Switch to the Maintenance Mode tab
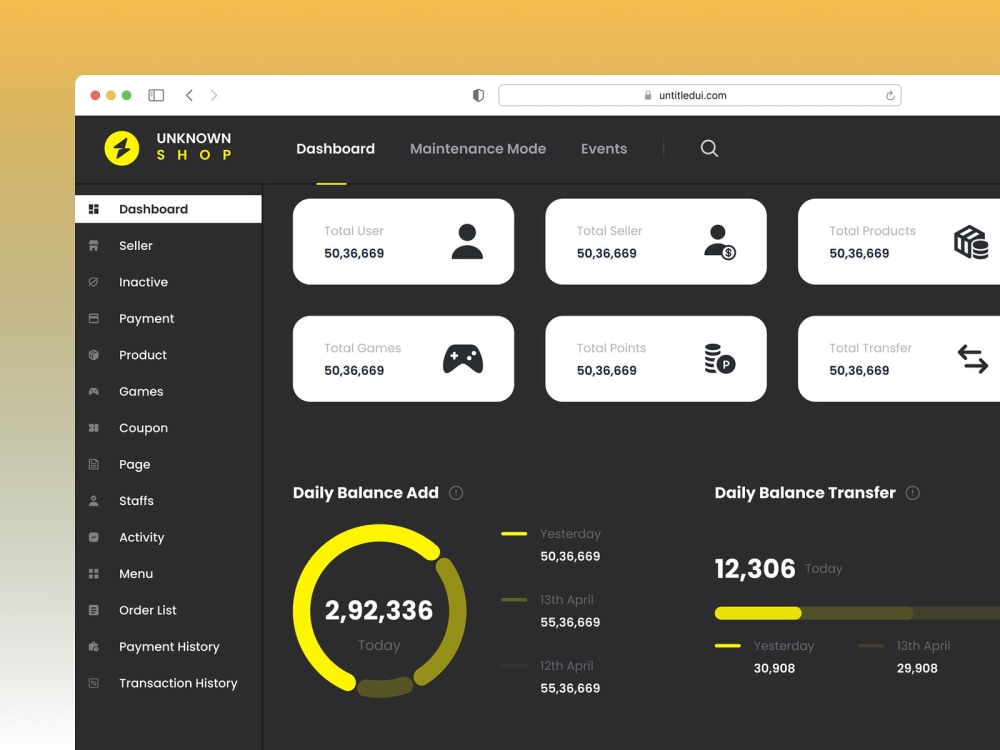 tap(478, 148)
